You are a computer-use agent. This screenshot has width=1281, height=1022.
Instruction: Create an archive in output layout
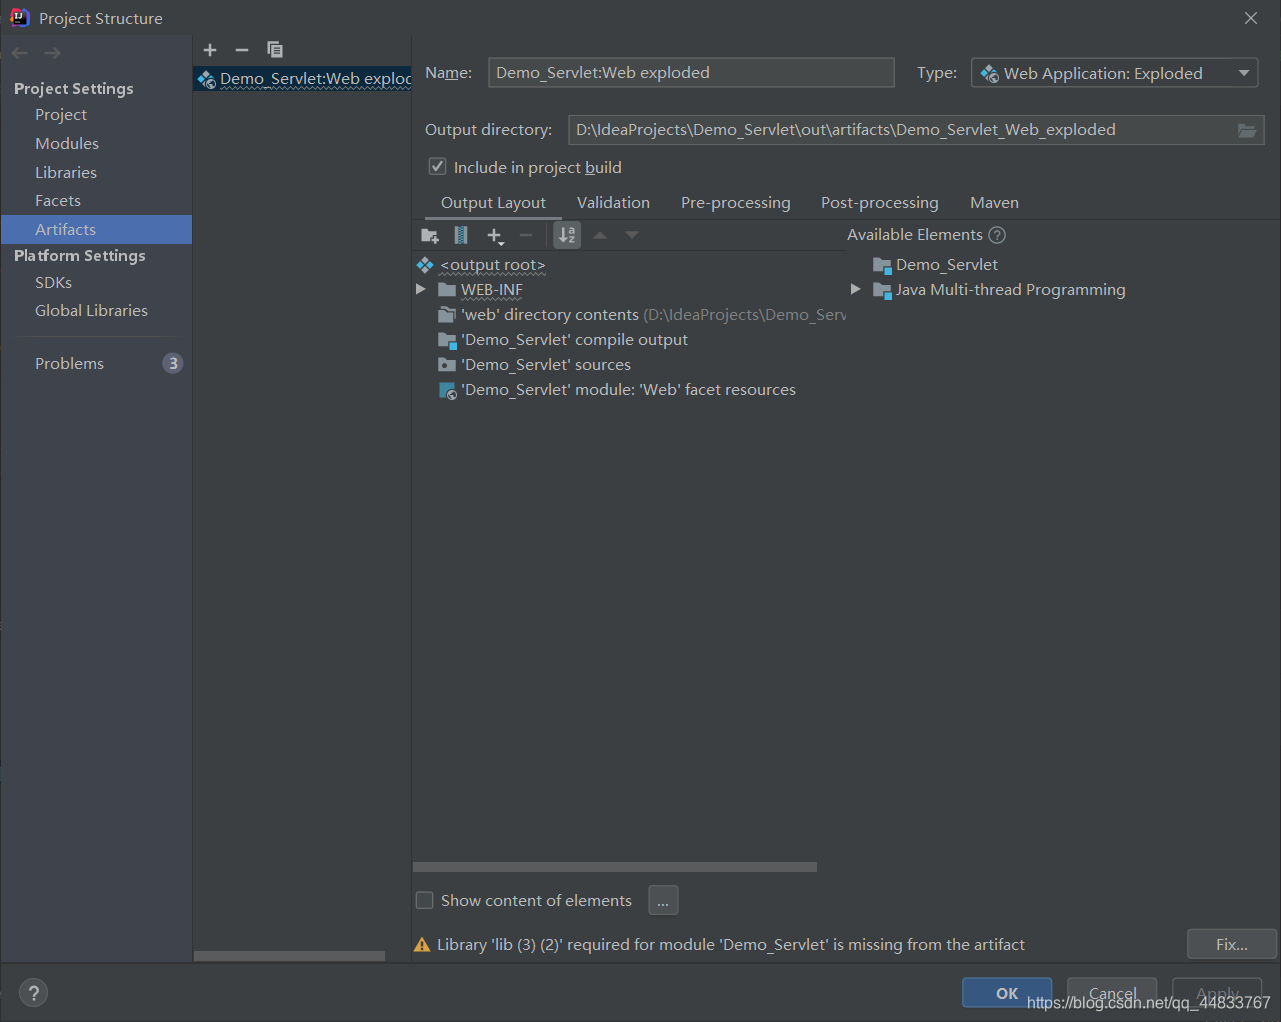461,235
